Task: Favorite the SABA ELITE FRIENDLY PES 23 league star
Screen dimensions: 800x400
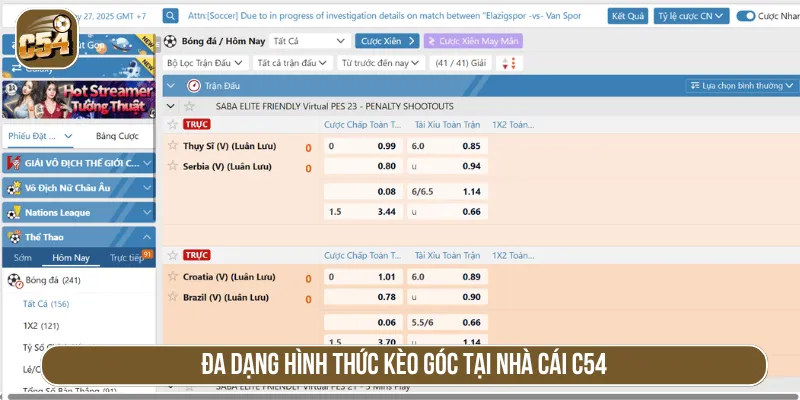Action: tap(189, 107)
